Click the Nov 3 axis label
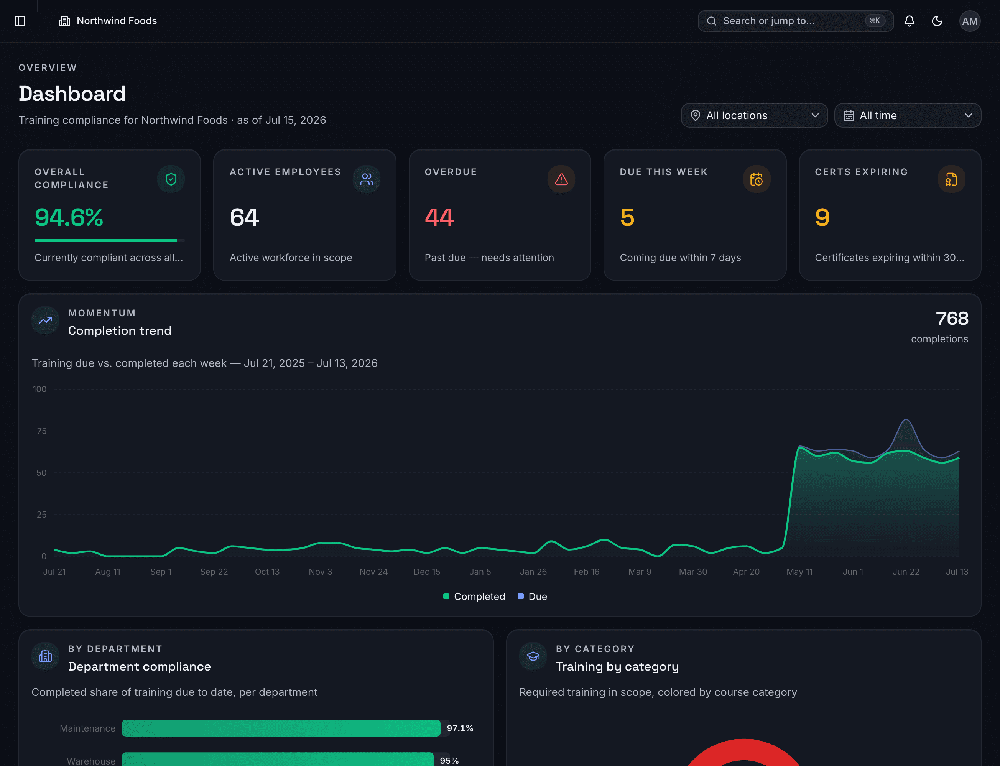The height and width of the screenshot is (766, 1000). tap(320, 572)
